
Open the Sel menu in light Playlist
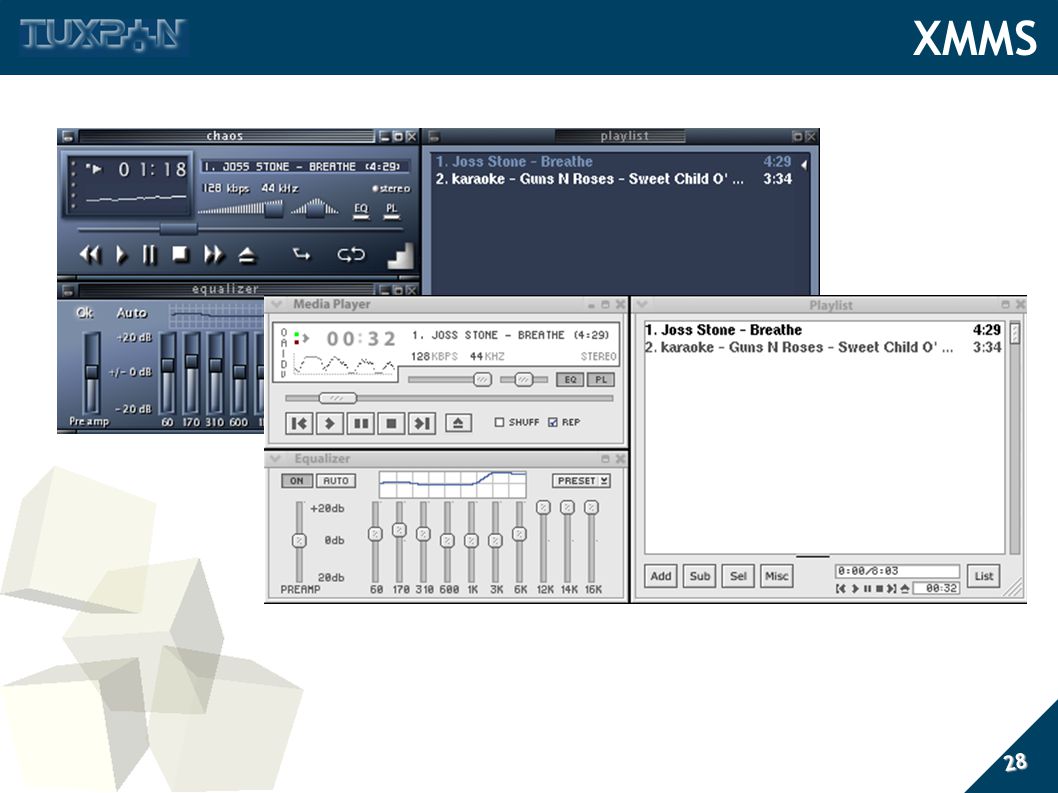738,576
